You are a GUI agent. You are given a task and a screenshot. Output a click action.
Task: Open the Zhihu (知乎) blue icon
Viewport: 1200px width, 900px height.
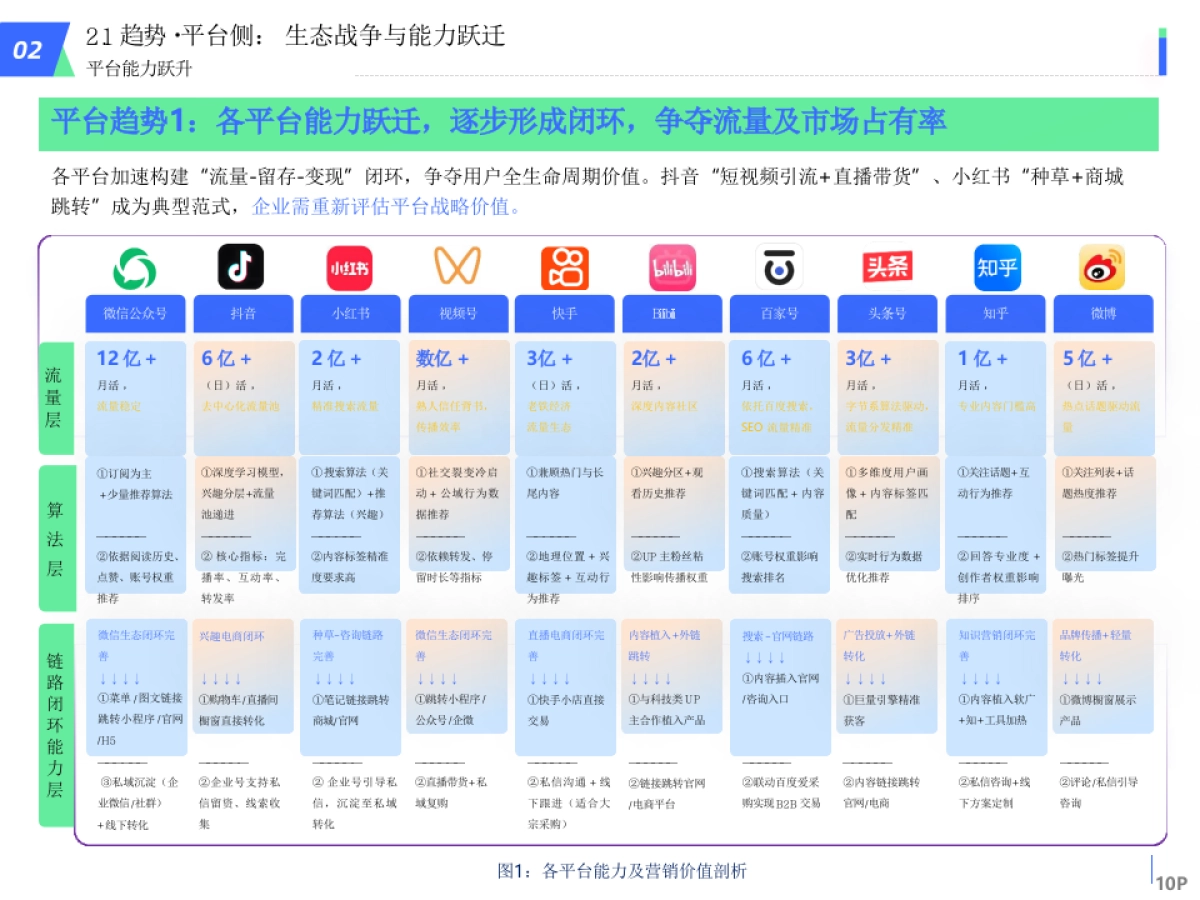tap(995, 266)
